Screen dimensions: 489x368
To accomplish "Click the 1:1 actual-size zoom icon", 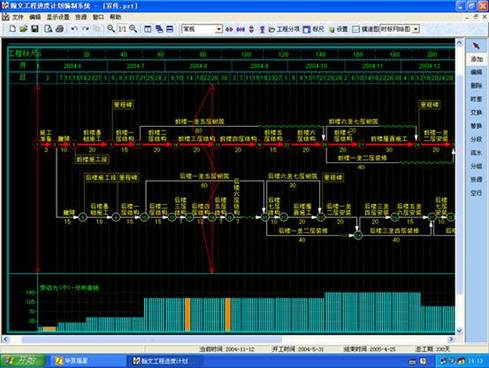I will [122, 29].
